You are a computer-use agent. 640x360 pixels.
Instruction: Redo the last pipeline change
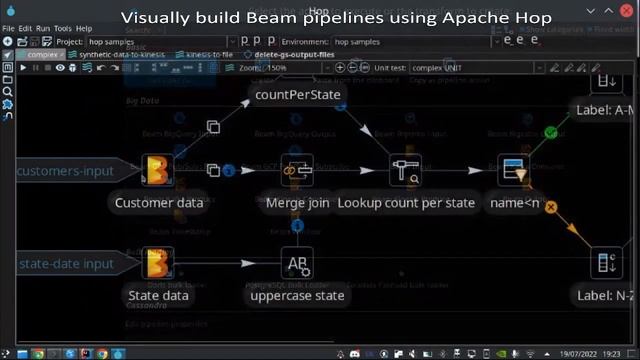point(115,68)
